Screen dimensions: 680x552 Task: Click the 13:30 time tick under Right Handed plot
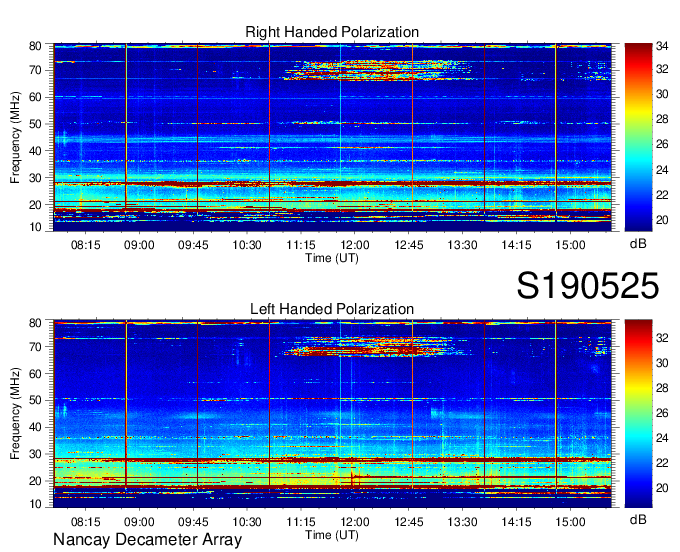coord(462,245)
